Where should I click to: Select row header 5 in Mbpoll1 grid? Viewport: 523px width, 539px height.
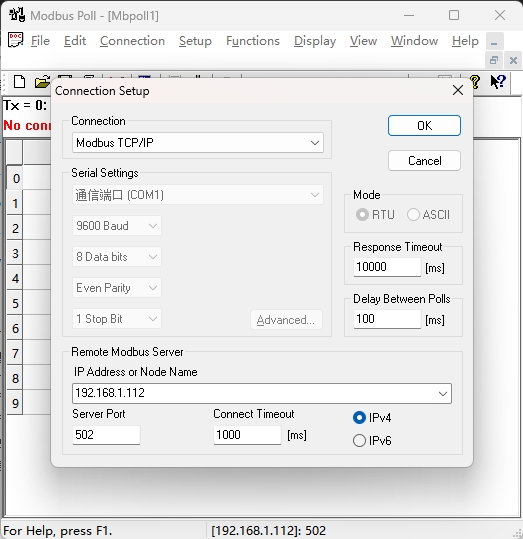[x=15, y=303]
